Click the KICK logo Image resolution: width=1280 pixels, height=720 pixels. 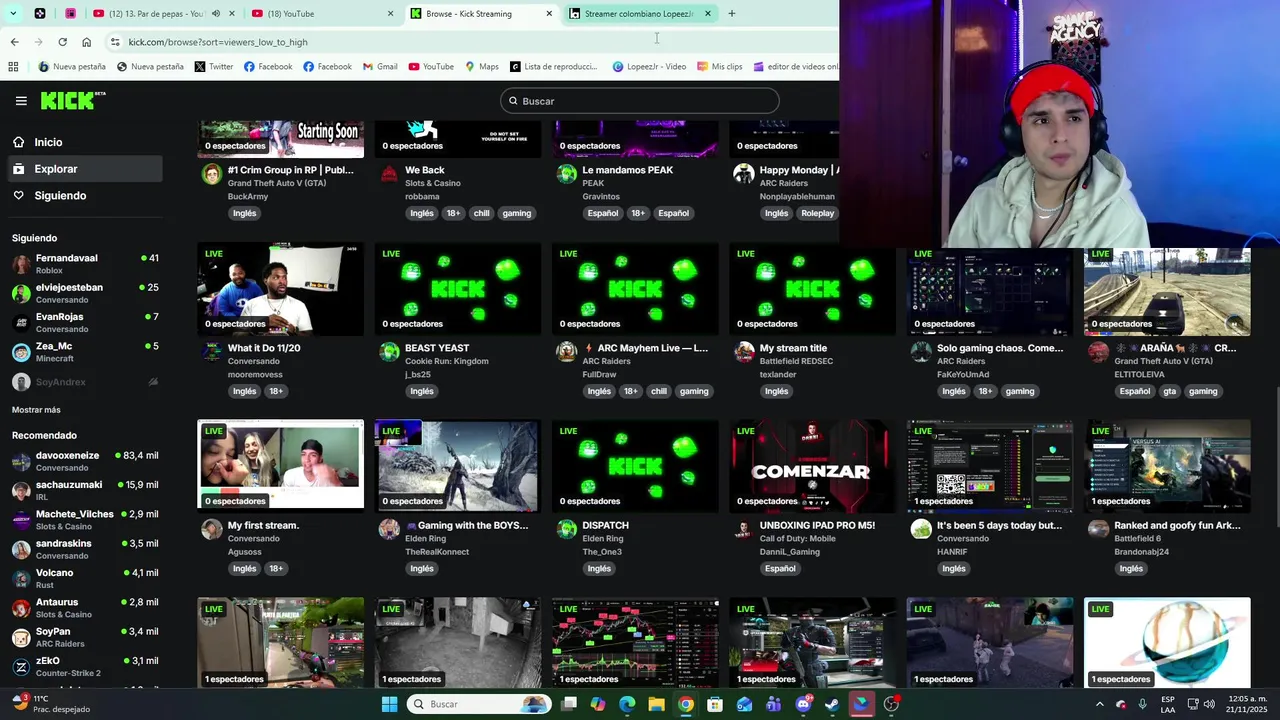pos(72,100)
